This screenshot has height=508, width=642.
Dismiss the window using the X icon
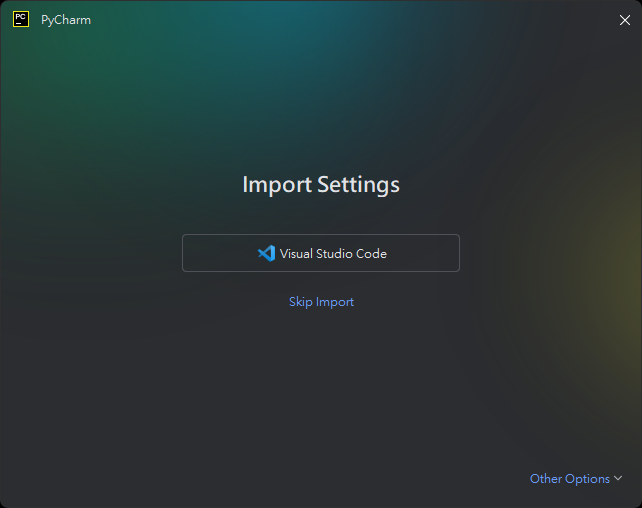tap(624, 20)
